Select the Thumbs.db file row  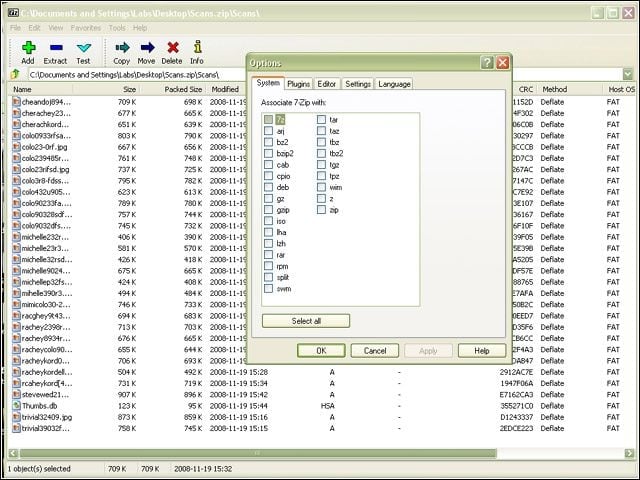click(318, 406)
